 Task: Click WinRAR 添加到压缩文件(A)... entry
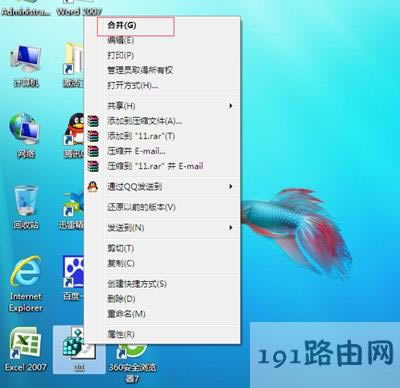162,121
